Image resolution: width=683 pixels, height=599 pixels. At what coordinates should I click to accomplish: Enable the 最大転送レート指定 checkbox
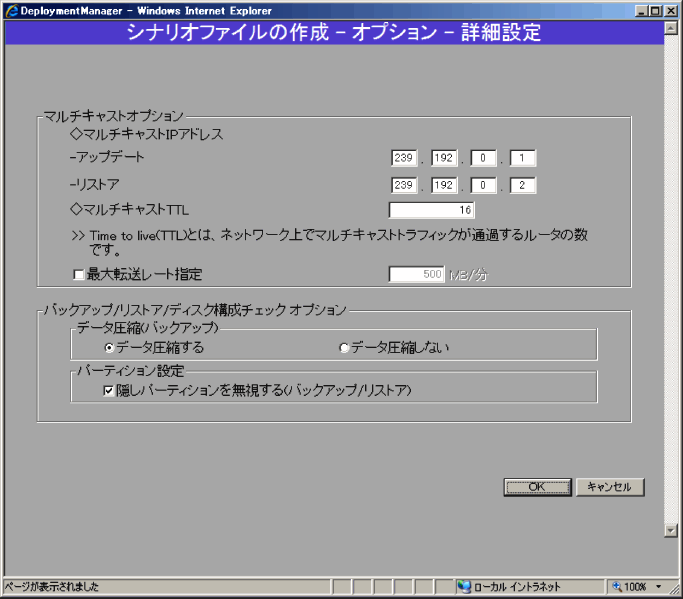78,274
